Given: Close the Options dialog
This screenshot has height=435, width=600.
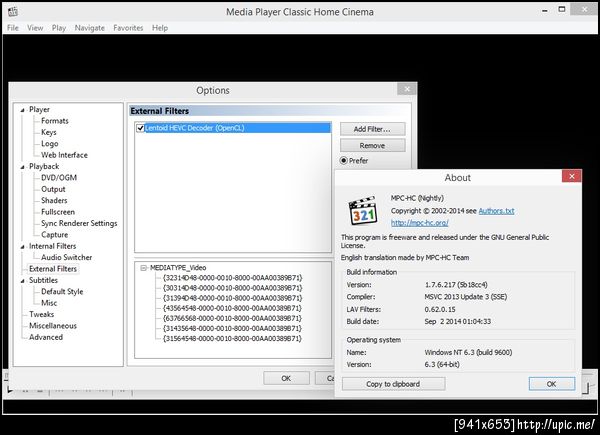Looking at the screenshot, I should (x=407, y=89).
